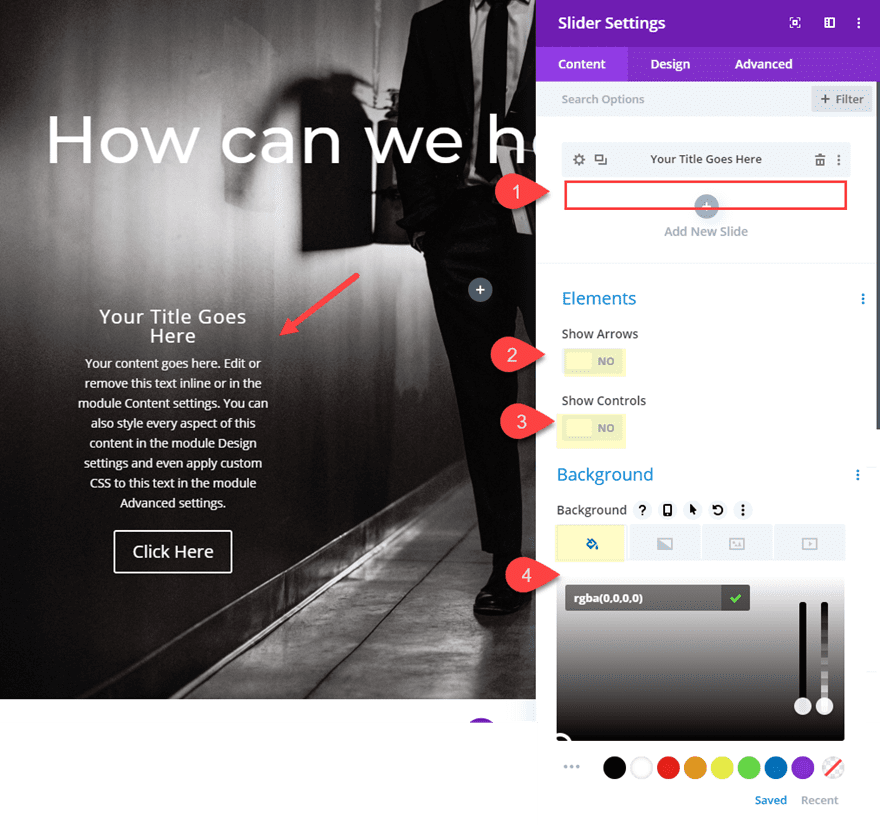Click the Search Options field
The width and height of the screenshot is (880, 825).
(x=673, y=99)
